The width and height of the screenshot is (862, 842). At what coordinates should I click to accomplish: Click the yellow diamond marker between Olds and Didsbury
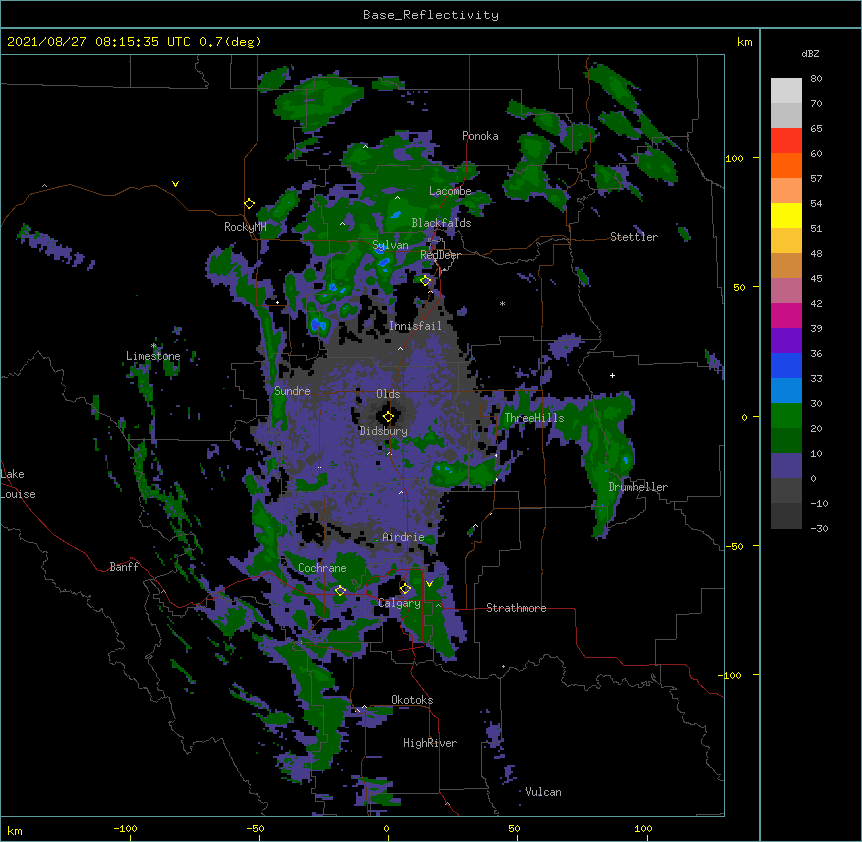(388, 416)
